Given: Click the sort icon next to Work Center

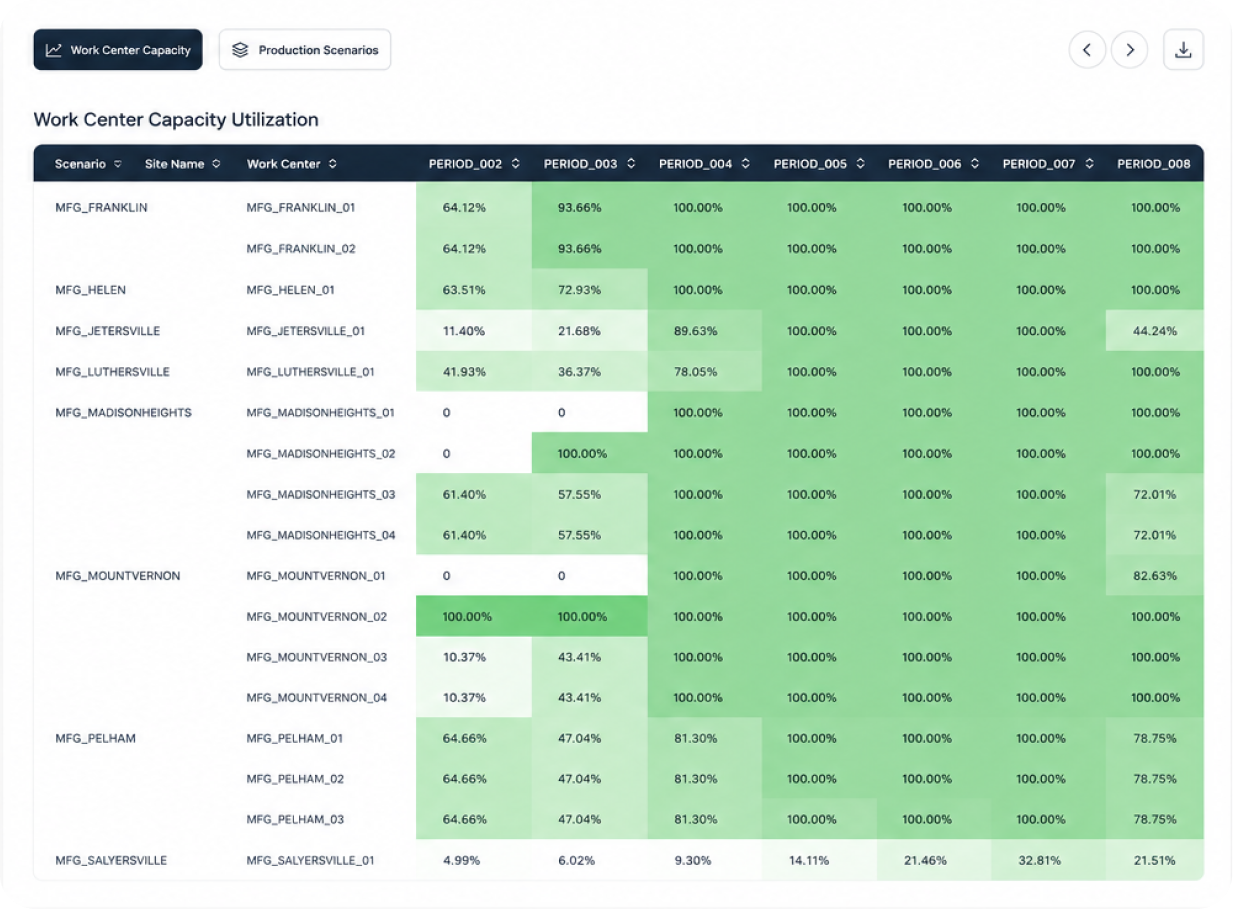Looking at the screenshot, I should click(x=332, y=164).
